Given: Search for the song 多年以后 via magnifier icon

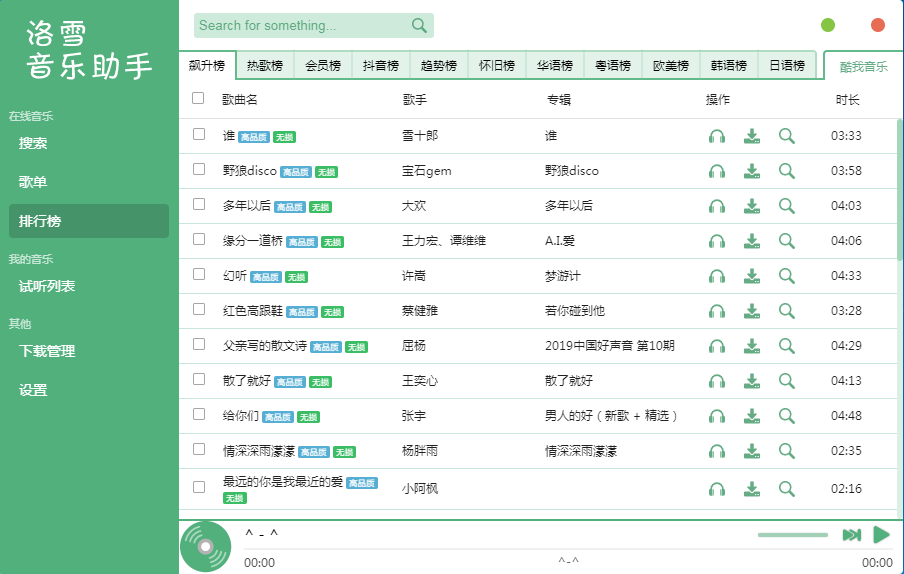Looking at the screenshot, I should (787, 206).
